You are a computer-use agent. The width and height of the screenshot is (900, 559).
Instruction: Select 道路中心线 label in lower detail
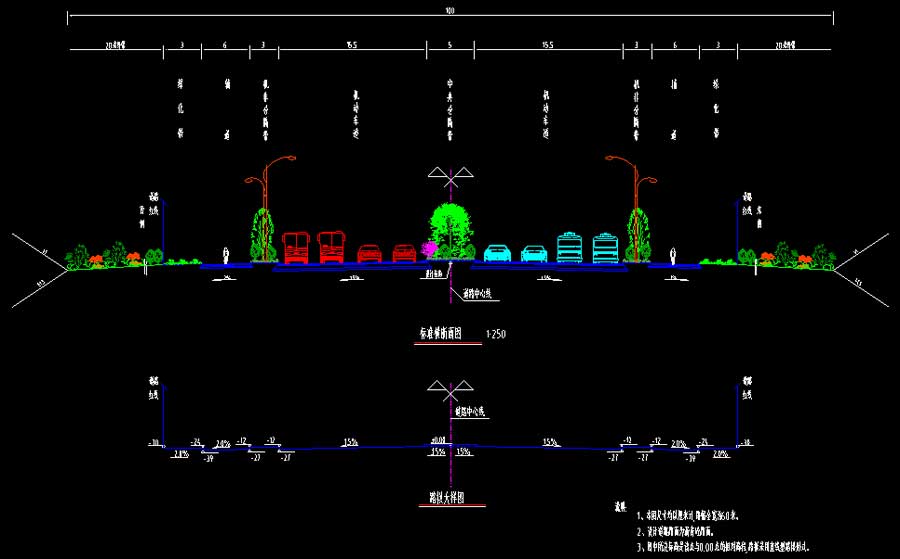click(470, 412)
